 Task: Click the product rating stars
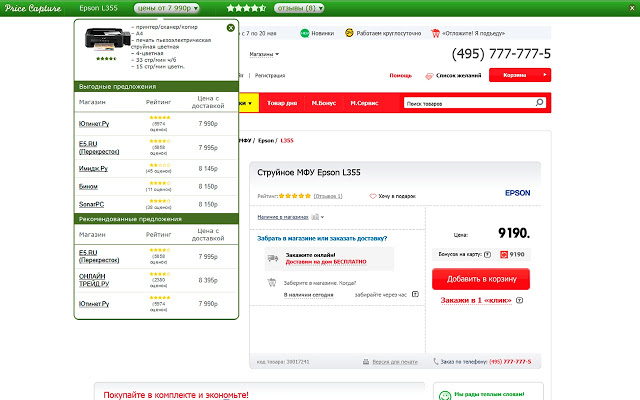tap(295, 196)
